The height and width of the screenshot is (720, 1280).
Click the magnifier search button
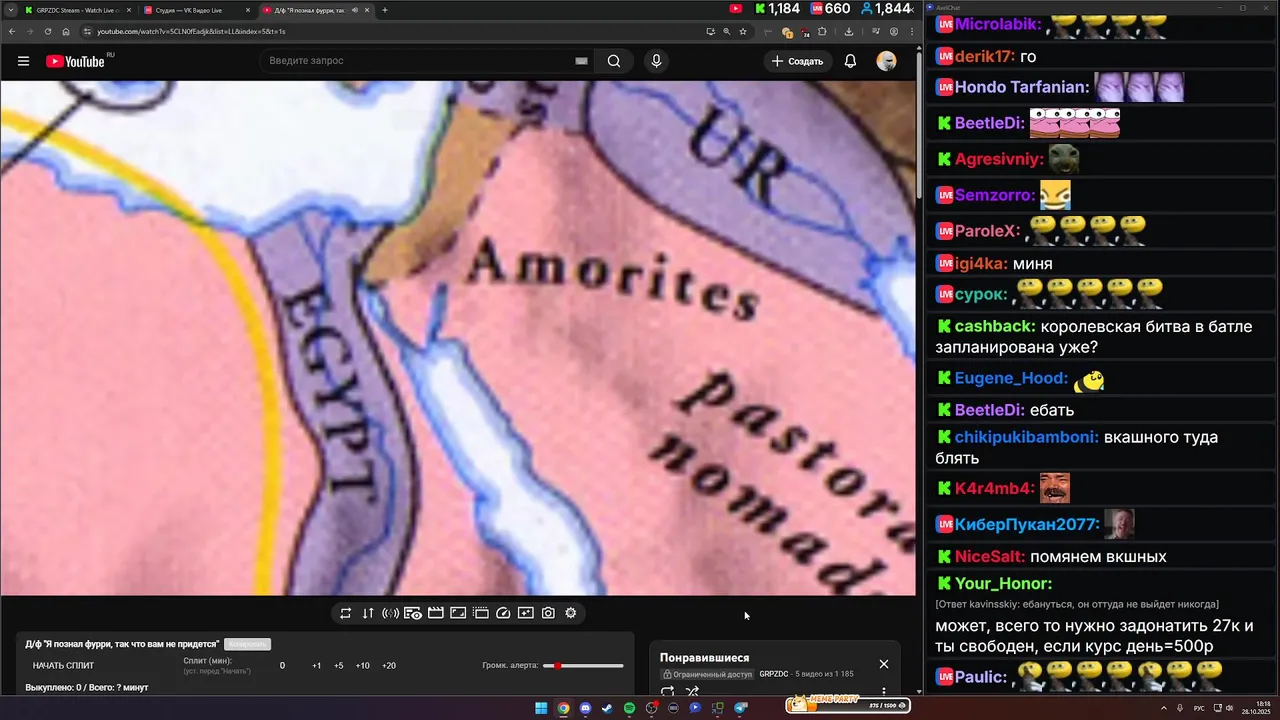click(x=614, y=61)
